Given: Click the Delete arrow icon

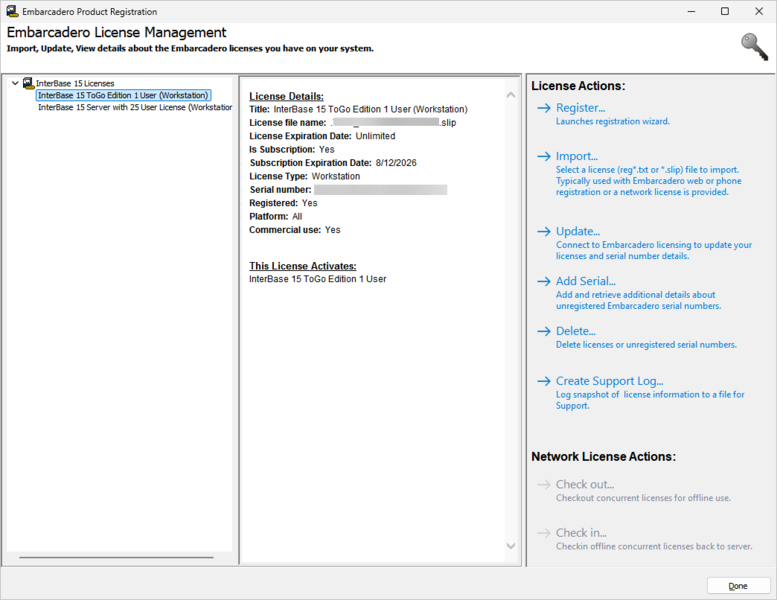Looking at the screenshot, I should coord(544,331).
